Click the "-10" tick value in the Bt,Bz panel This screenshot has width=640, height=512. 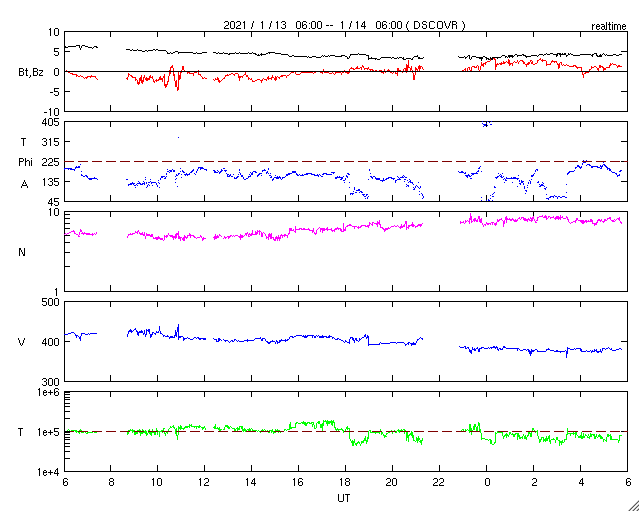click(51, 111)
